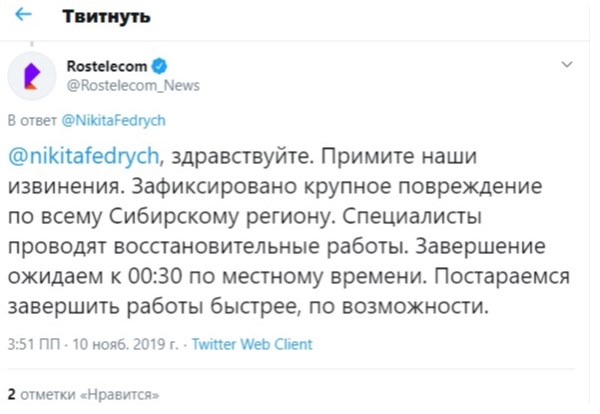The height and width of the screenshot is (414, 600).
Task: Click the В ответ label
Action: (32, 121)
